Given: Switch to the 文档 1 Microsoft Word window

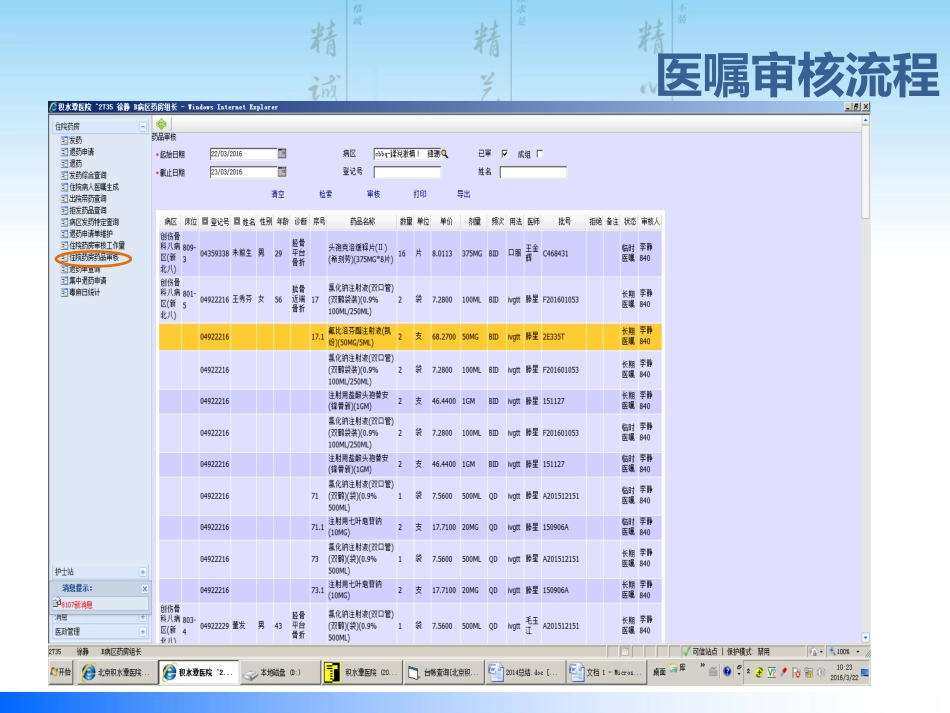Looking at the screenshot, I should [606, 672].
